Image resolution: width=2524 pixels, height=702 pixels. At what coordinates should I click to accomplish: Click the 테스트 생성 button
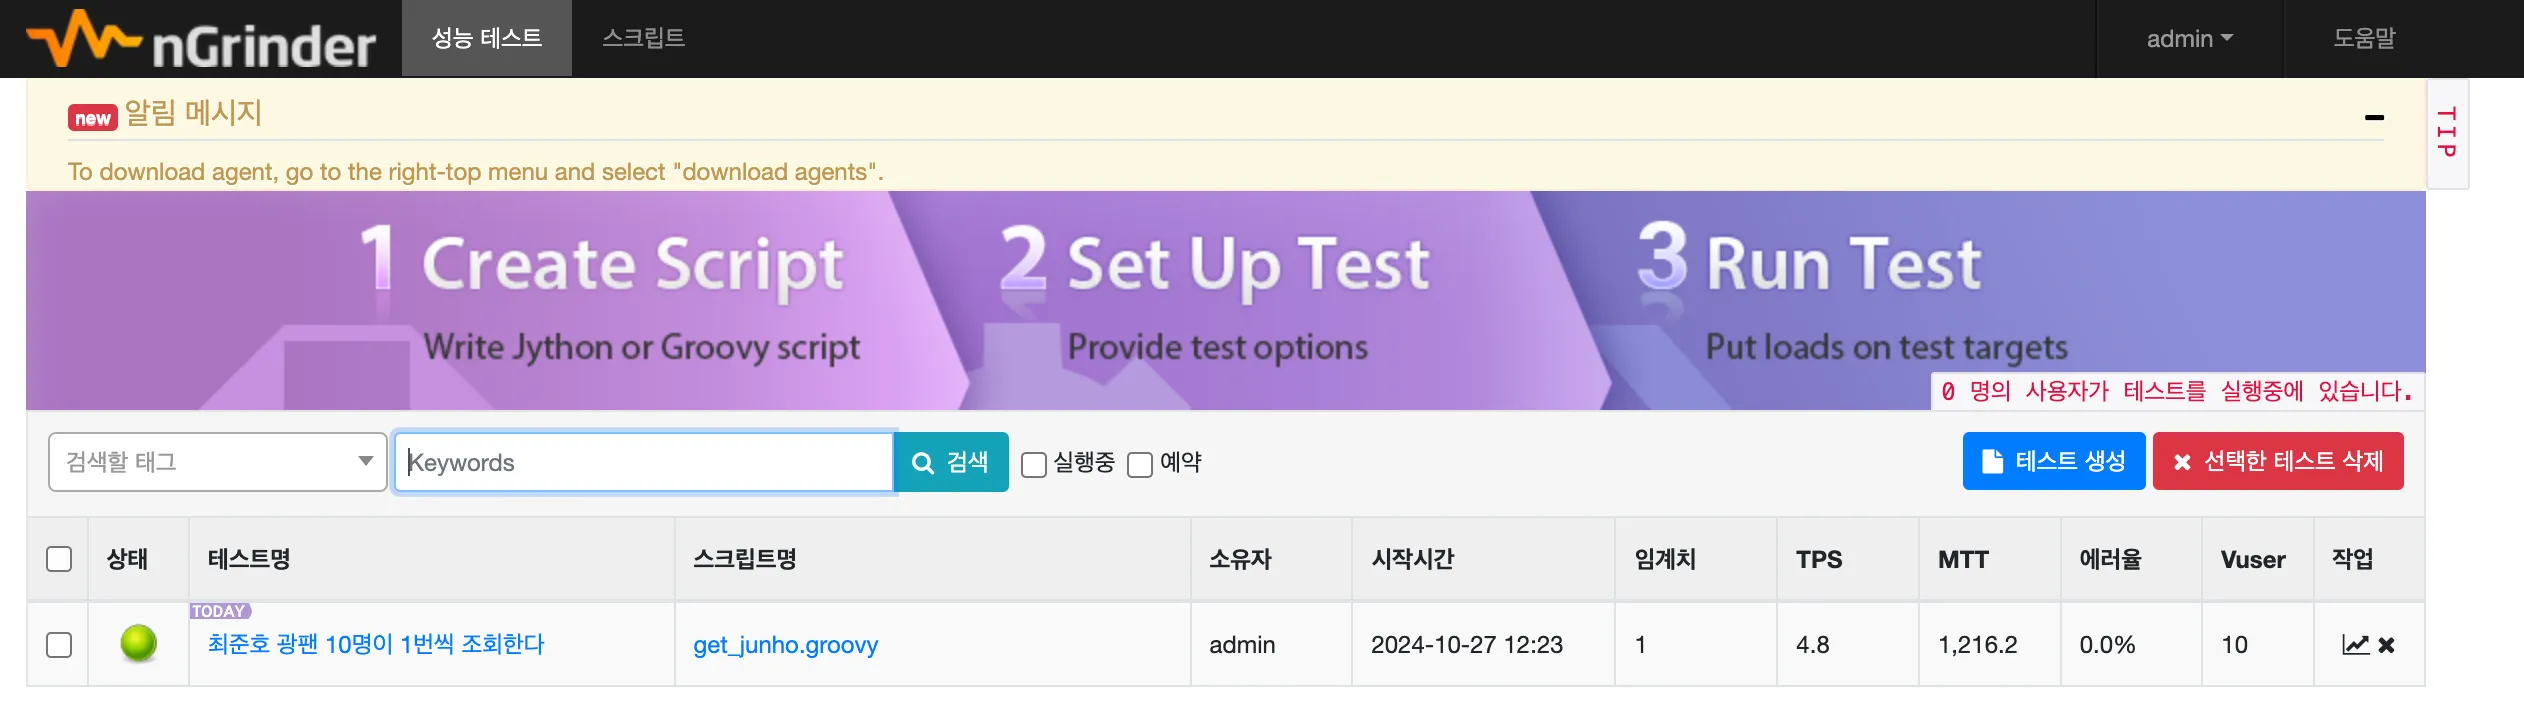[x=2053, y=461]
